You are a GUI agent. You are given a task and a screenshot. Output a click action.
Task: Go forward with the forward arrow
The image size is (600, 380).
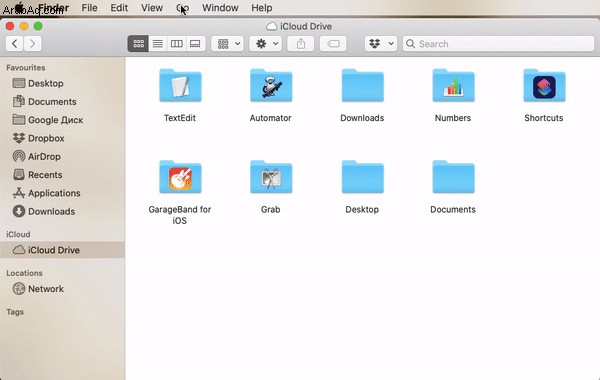click(x=33, y=44)
